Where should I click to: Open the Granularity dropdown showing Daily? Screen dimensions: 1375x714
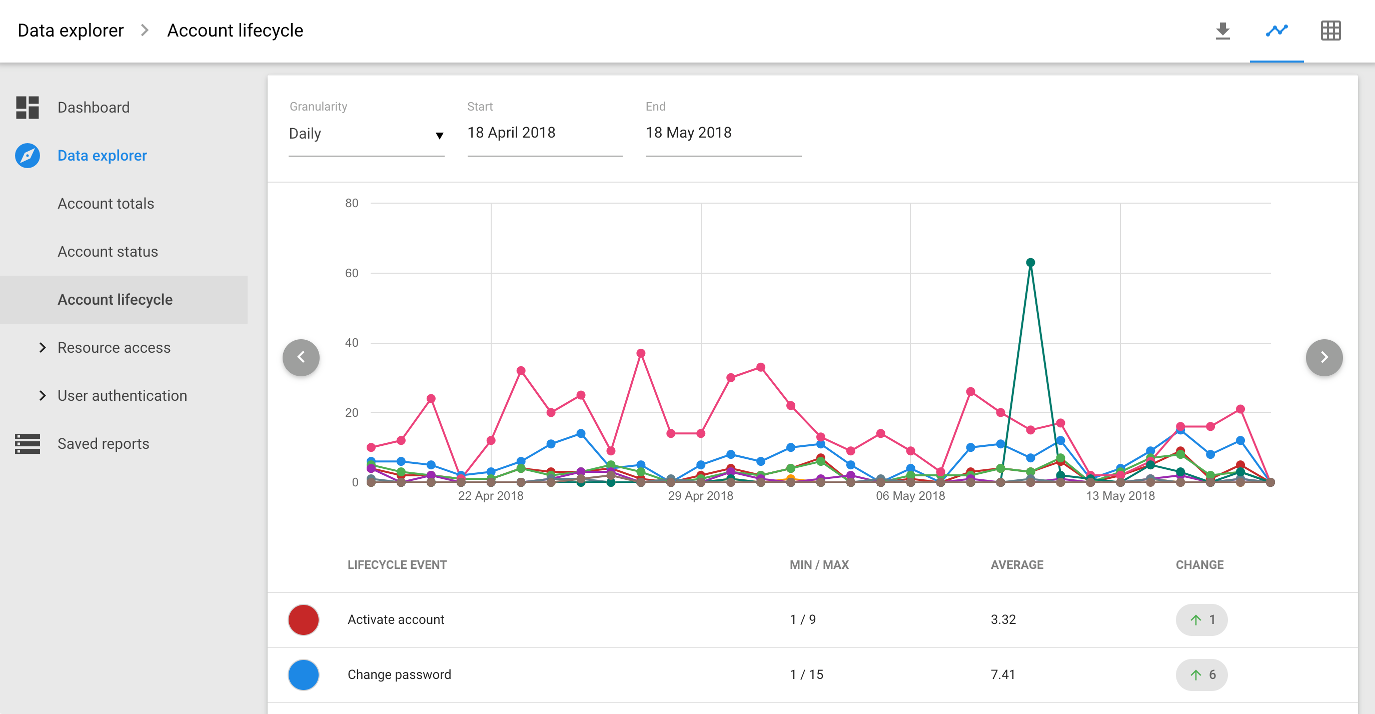[x=366, y=133]
